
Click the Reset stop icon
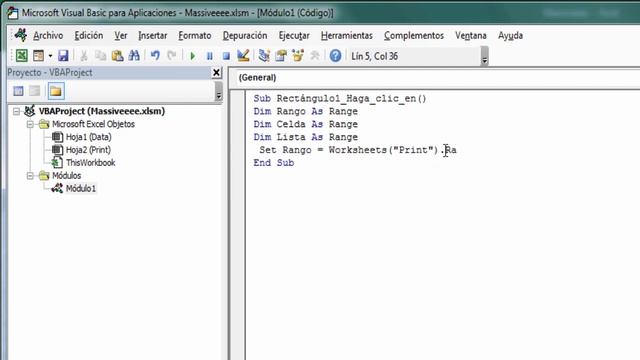point(226,56)
